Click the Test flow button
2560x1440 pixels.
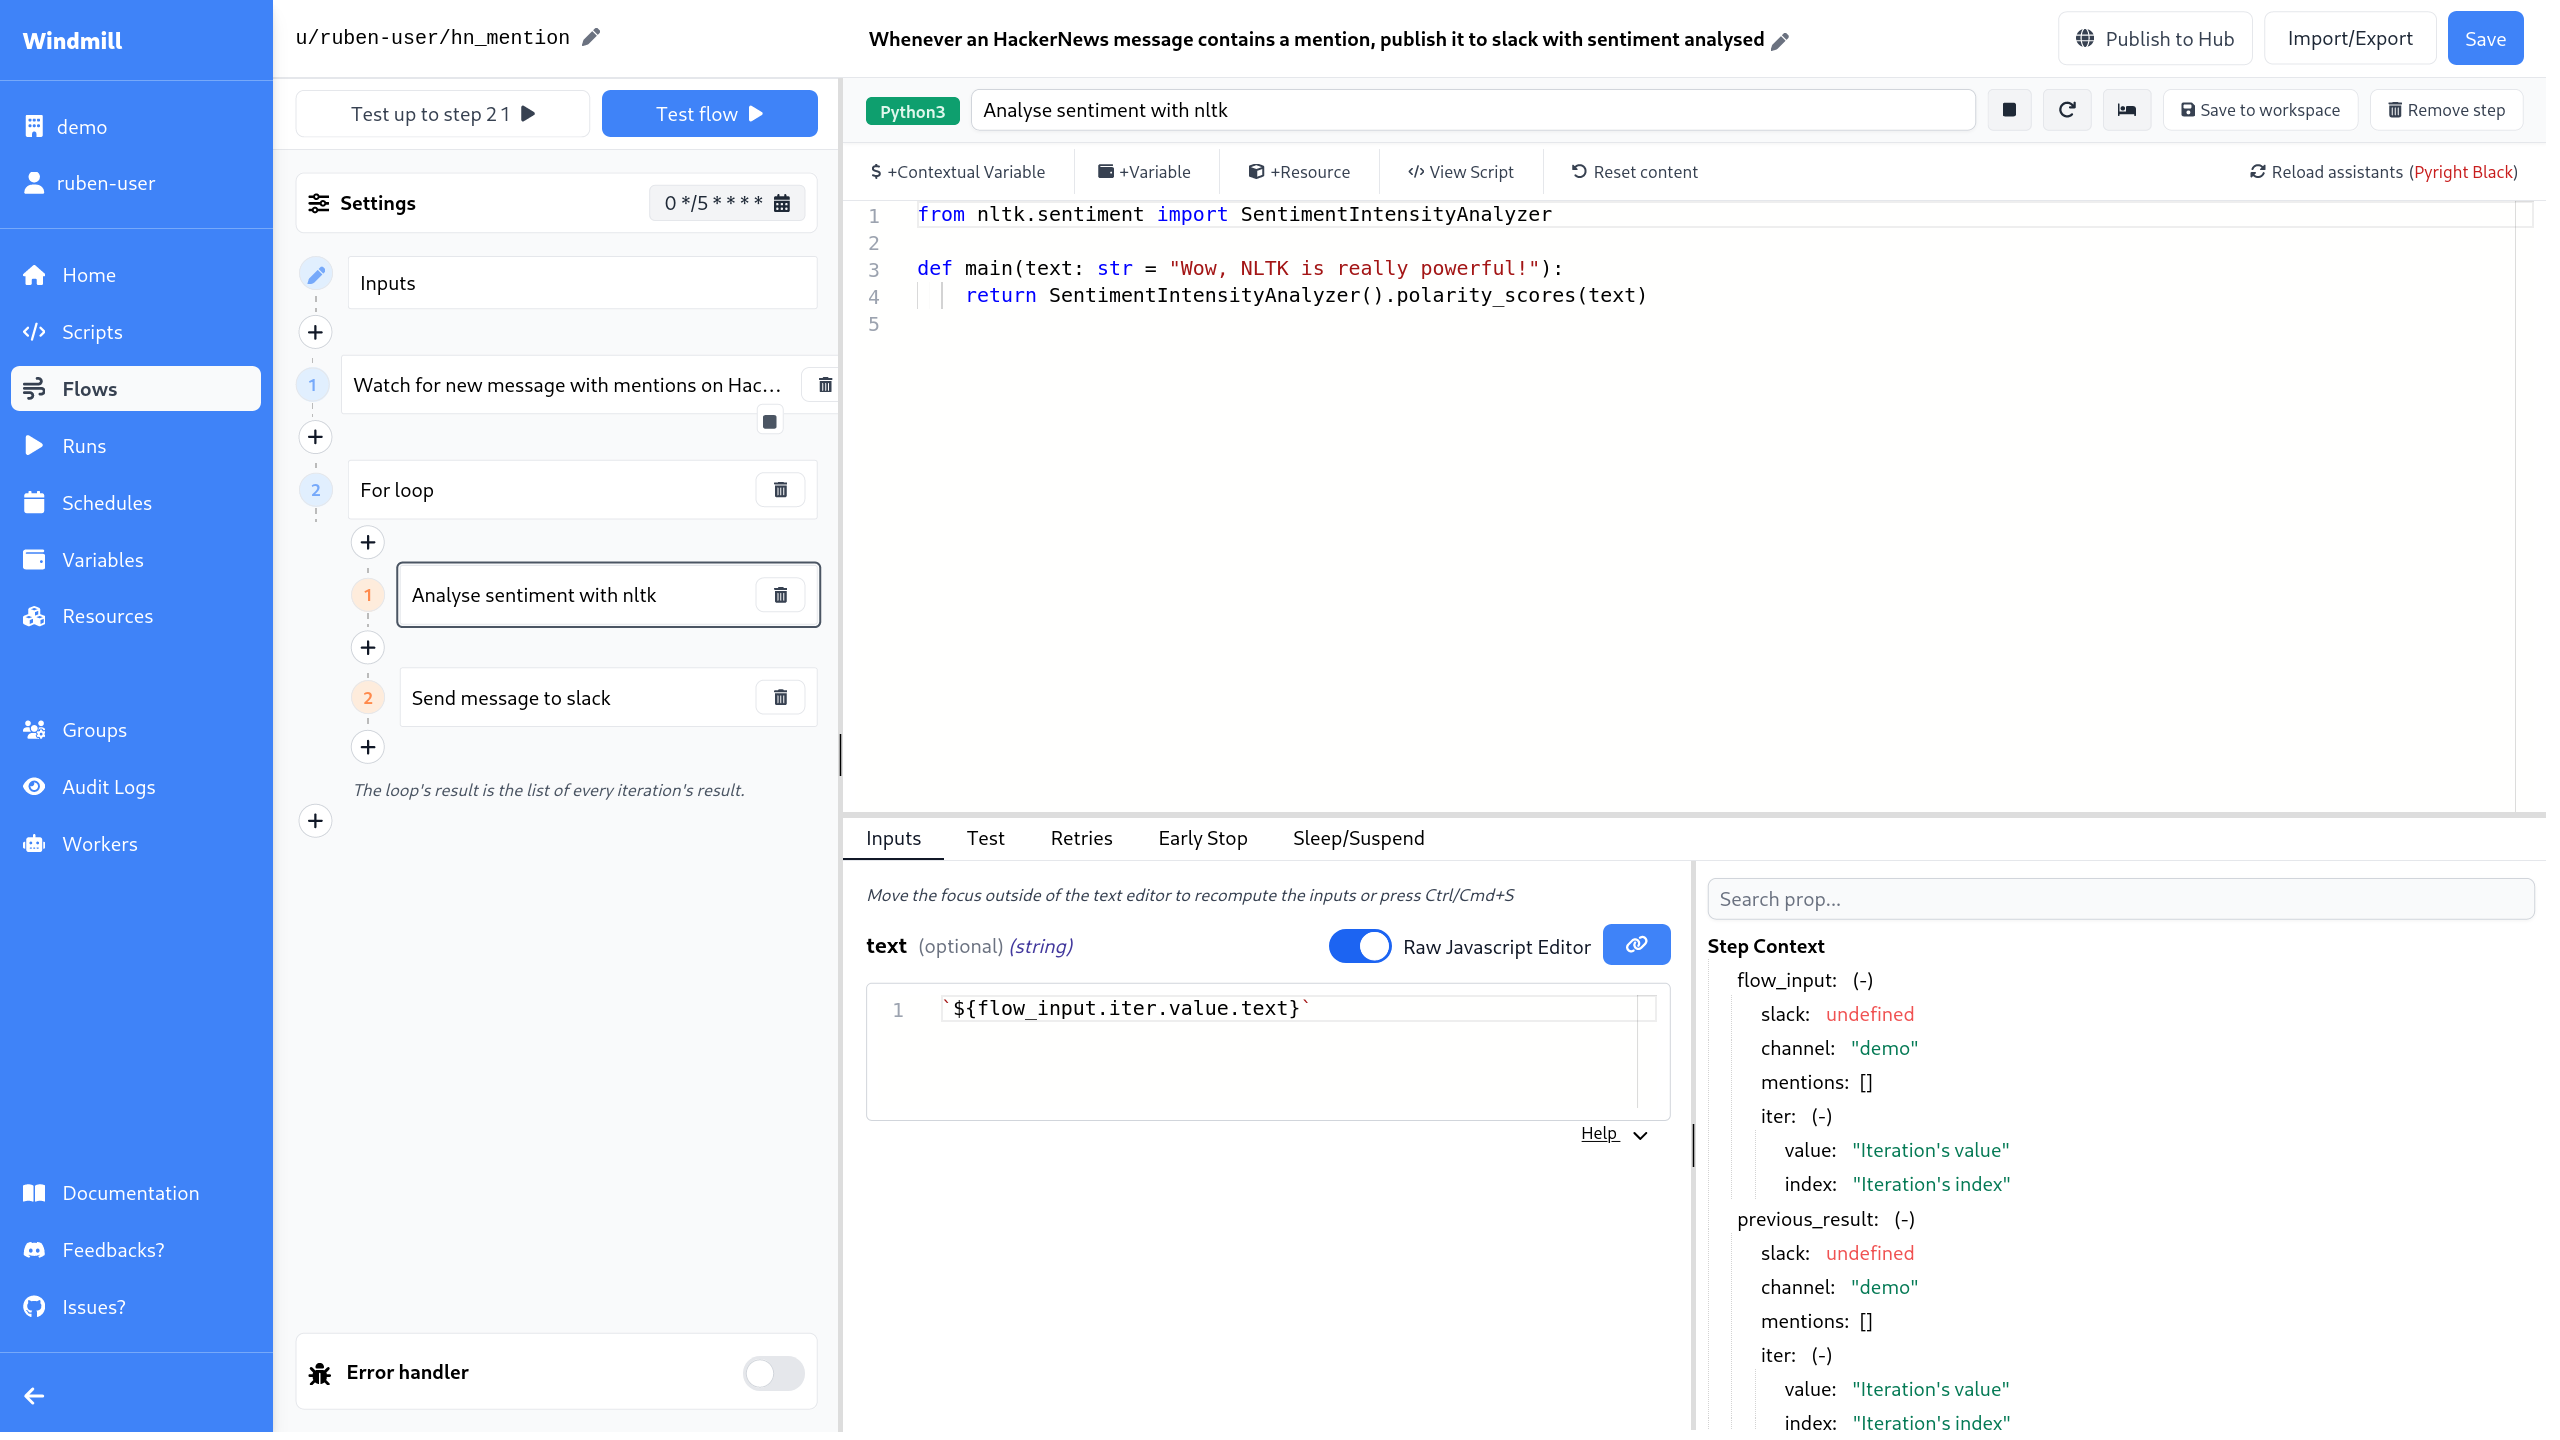pyautogui.click(x=709, y=114)
